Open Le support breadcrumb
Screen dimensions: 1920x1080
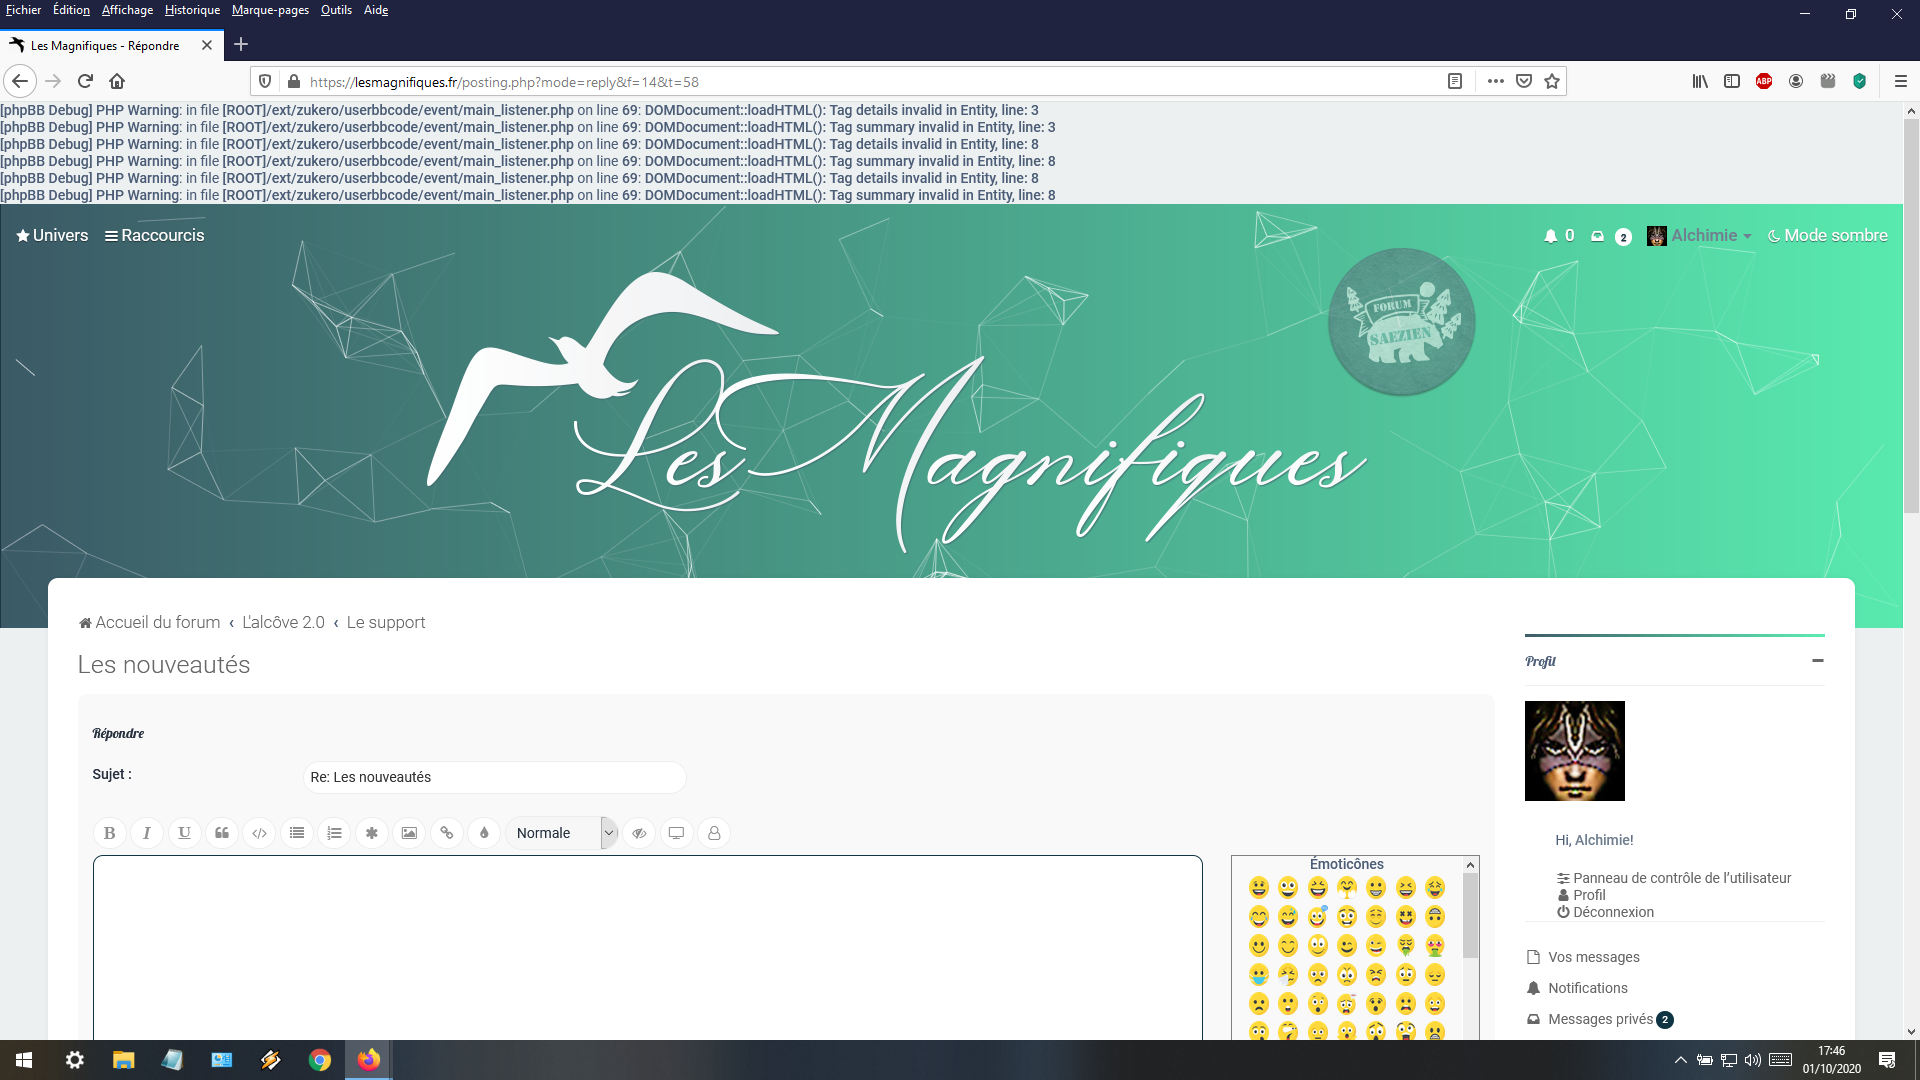[x=386, y=622]
